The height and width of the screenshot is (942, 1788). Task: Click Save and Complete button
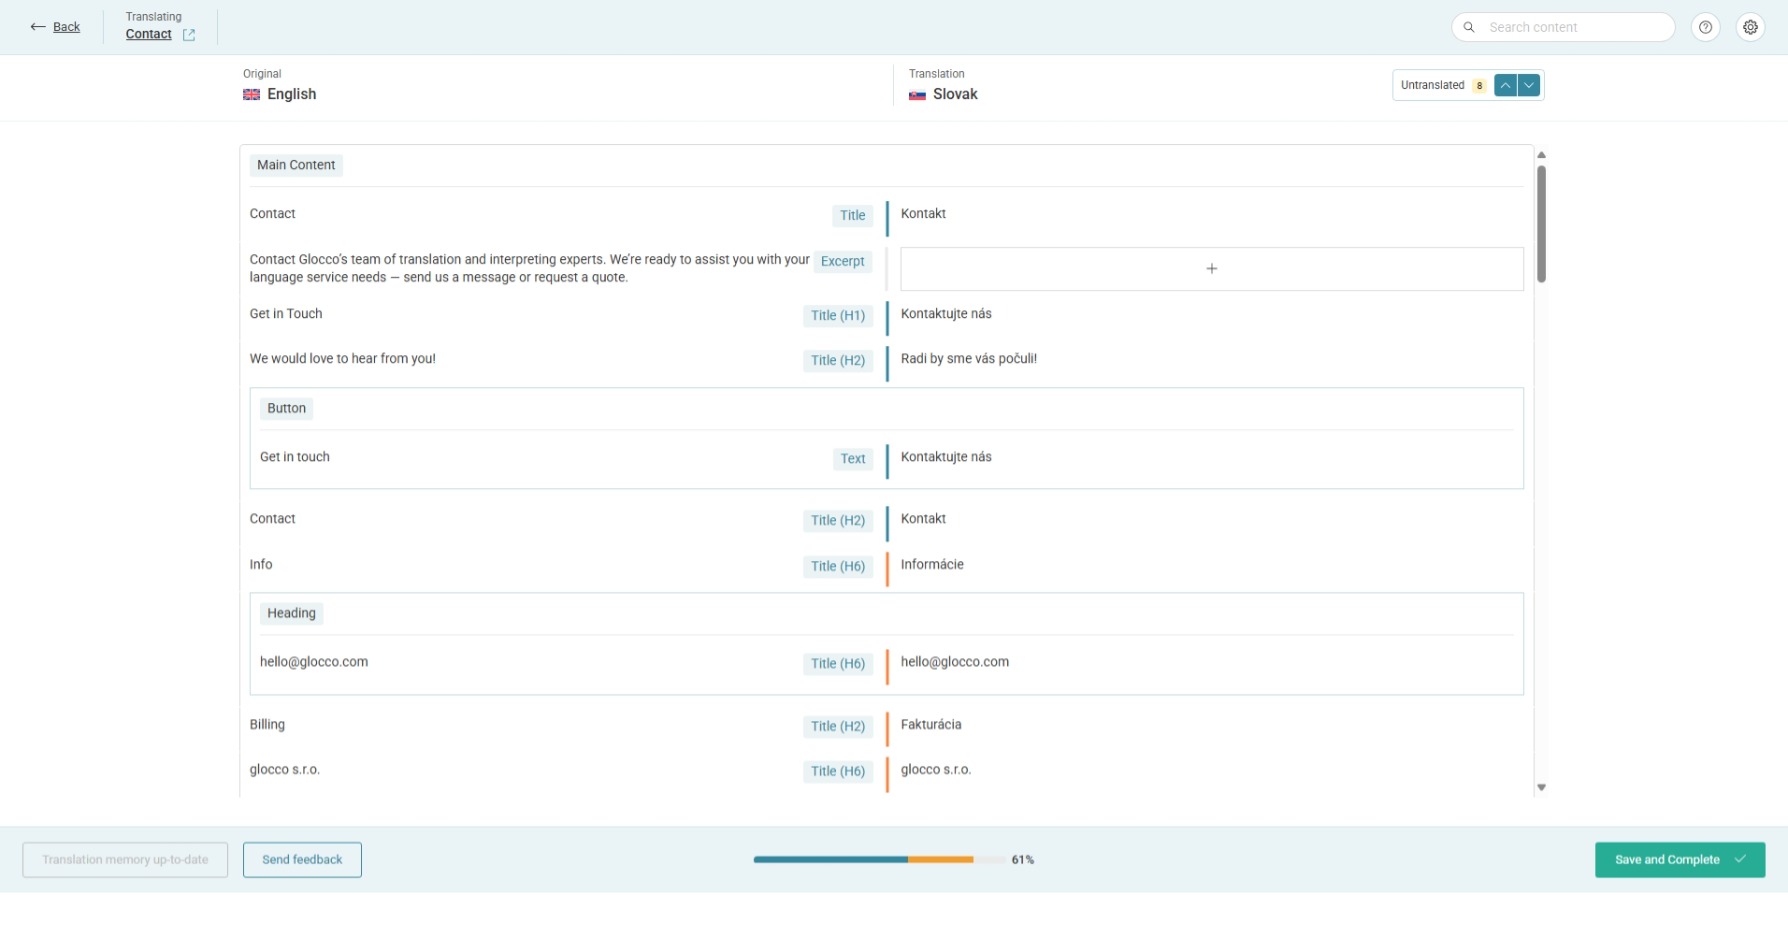pos(1680,860)
